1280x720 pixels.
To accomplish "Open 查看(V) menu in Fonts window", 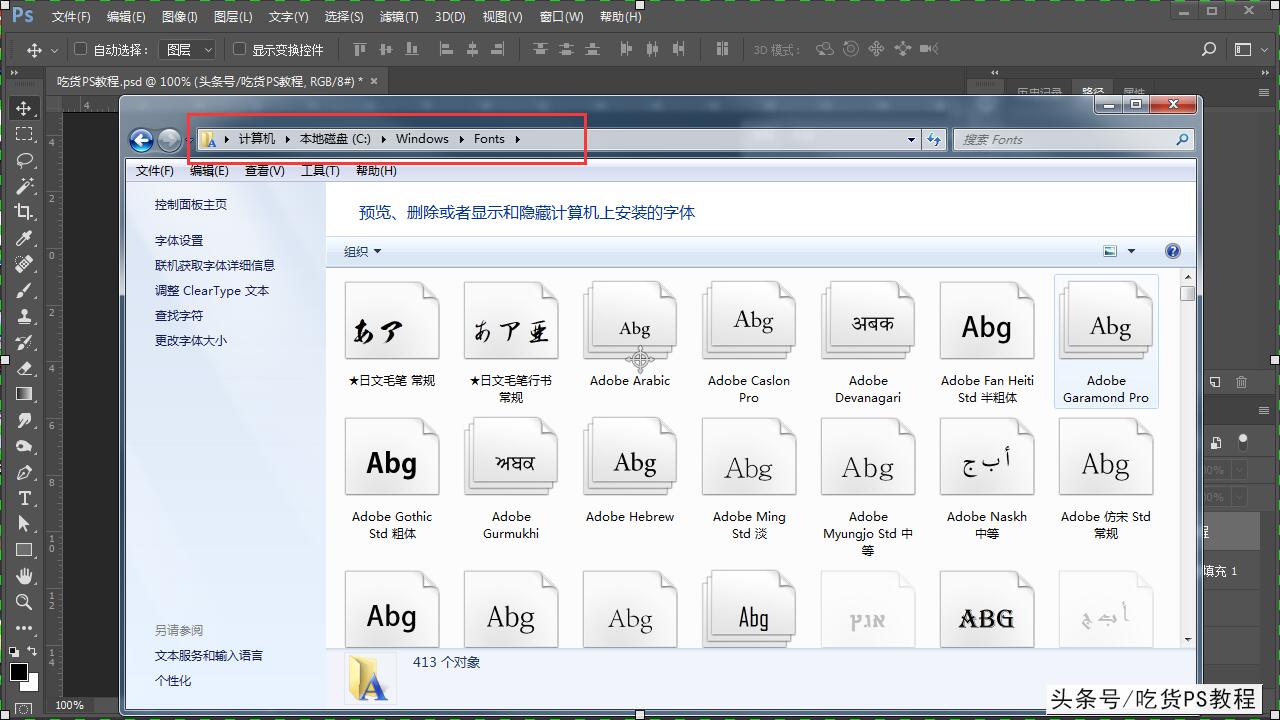I will 264,171.
